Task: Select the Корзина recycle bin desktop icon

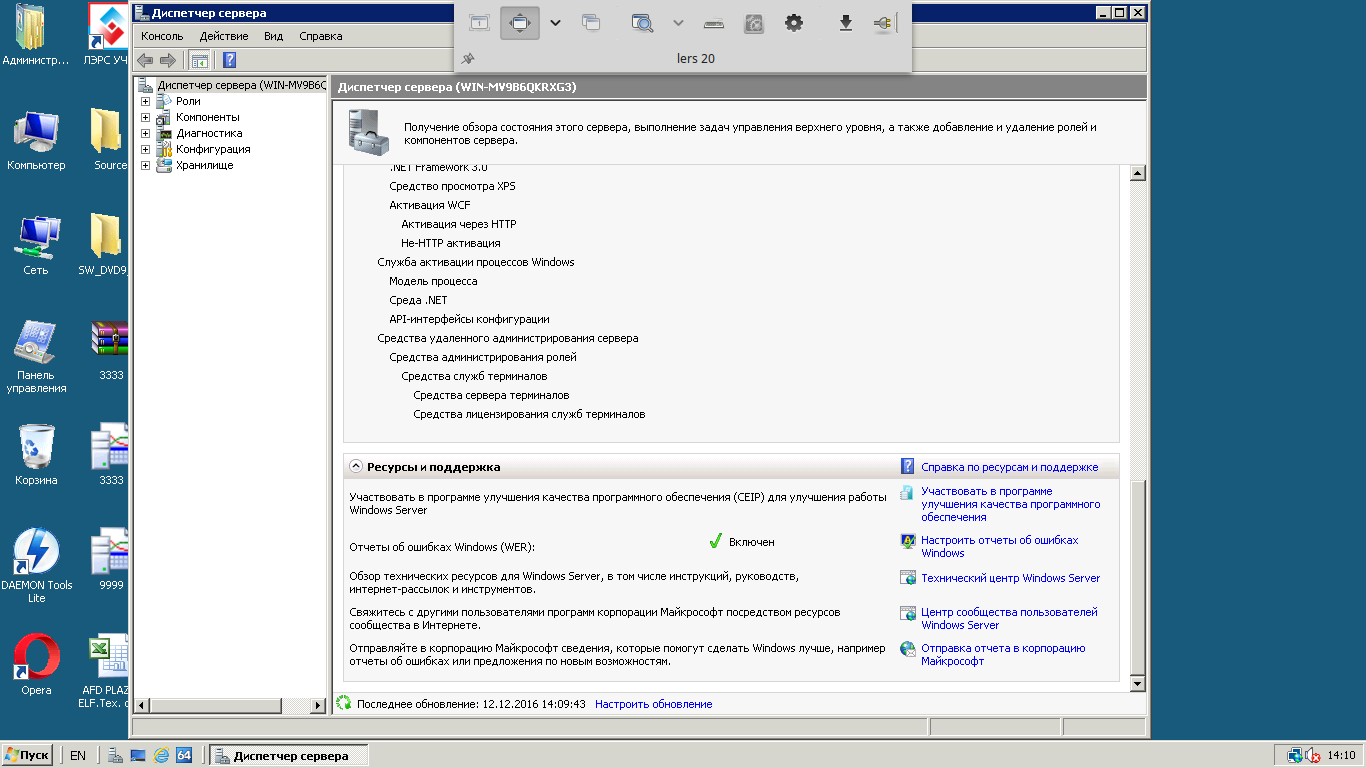Action: pos(36,455)
